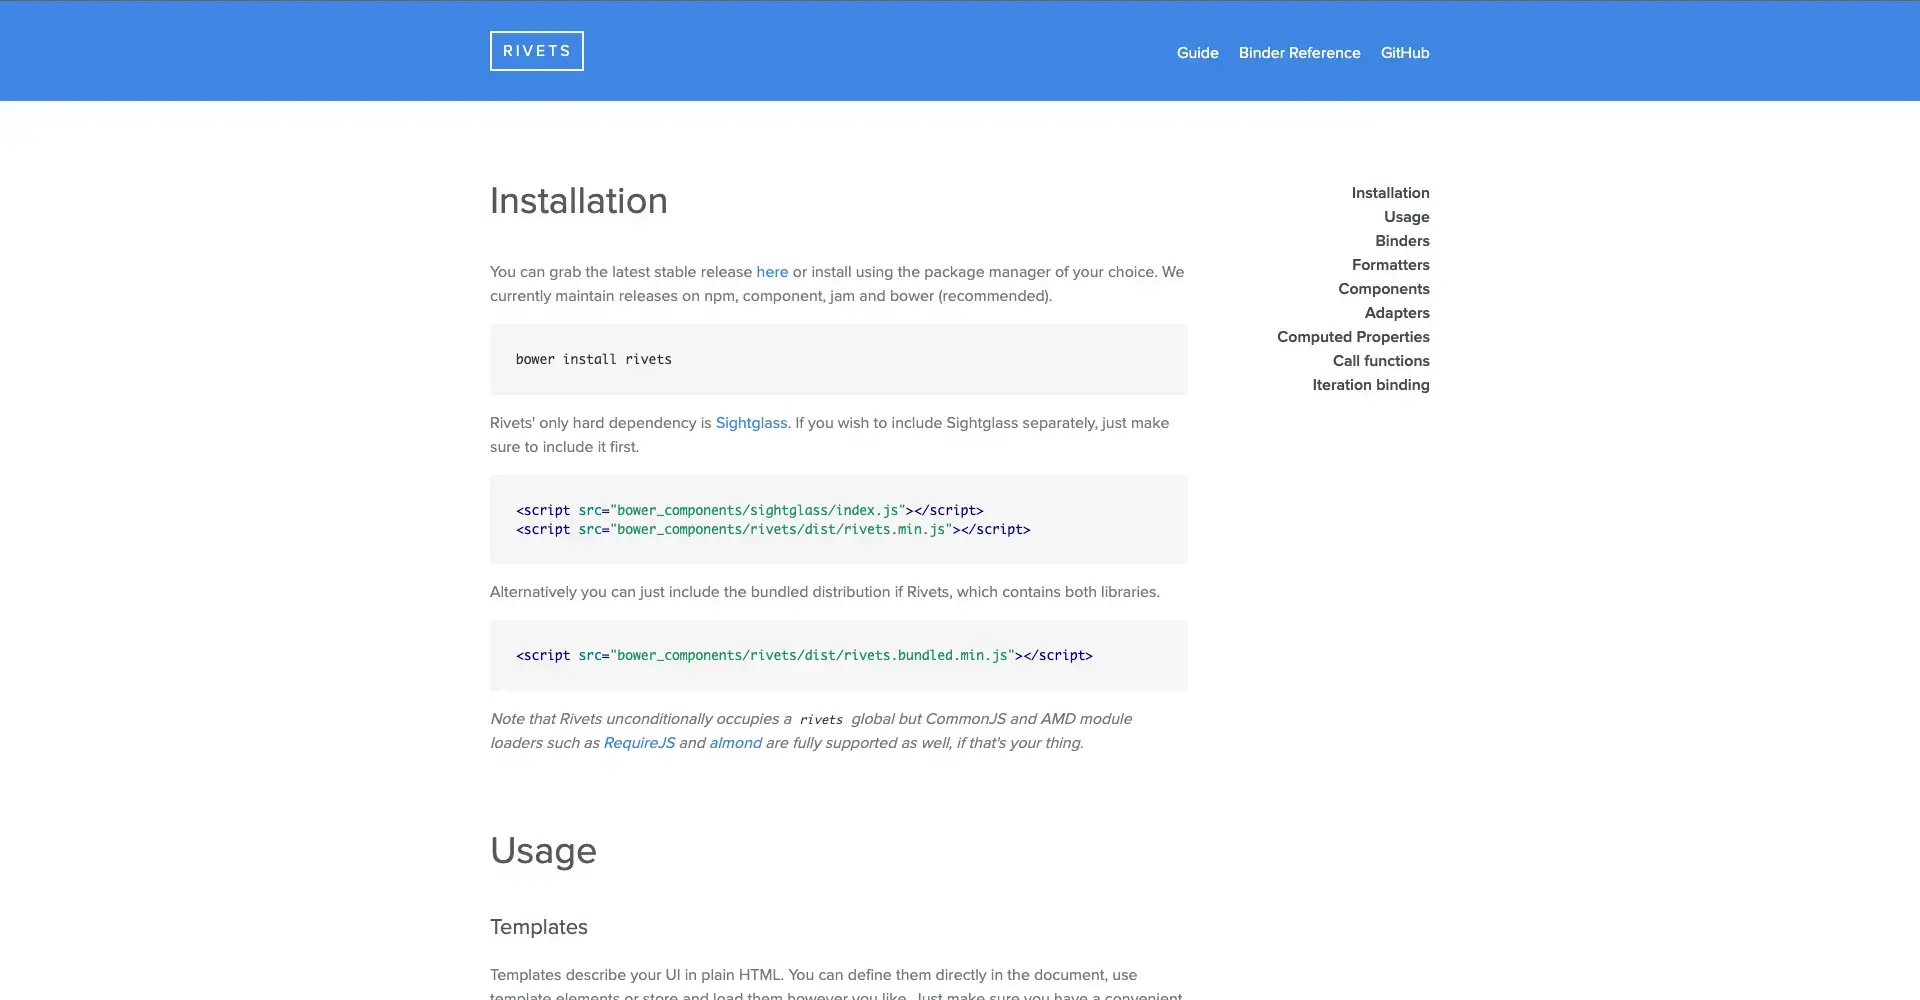The image size is (1920, 1000).
Task: Open the almond link
Action: (735, 743)
